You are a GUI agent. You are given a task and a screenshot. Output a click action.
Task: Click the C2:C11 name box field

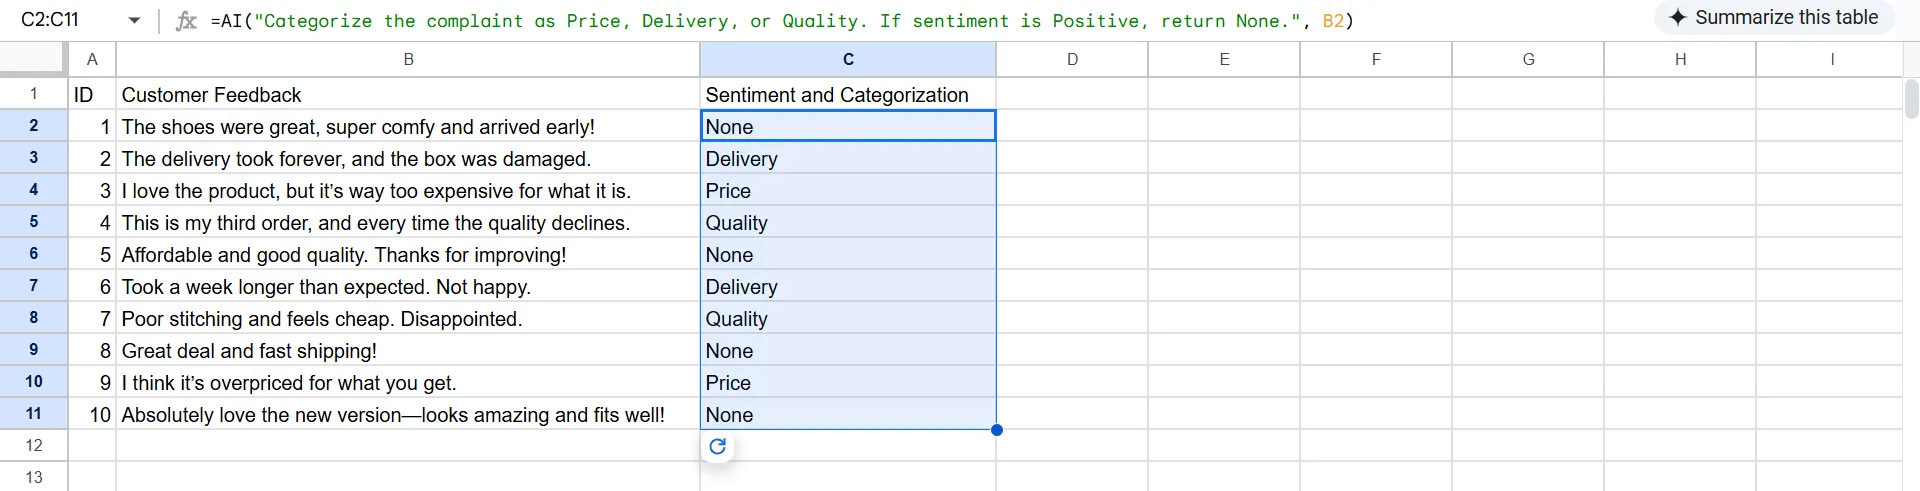[x=60, y=20]
